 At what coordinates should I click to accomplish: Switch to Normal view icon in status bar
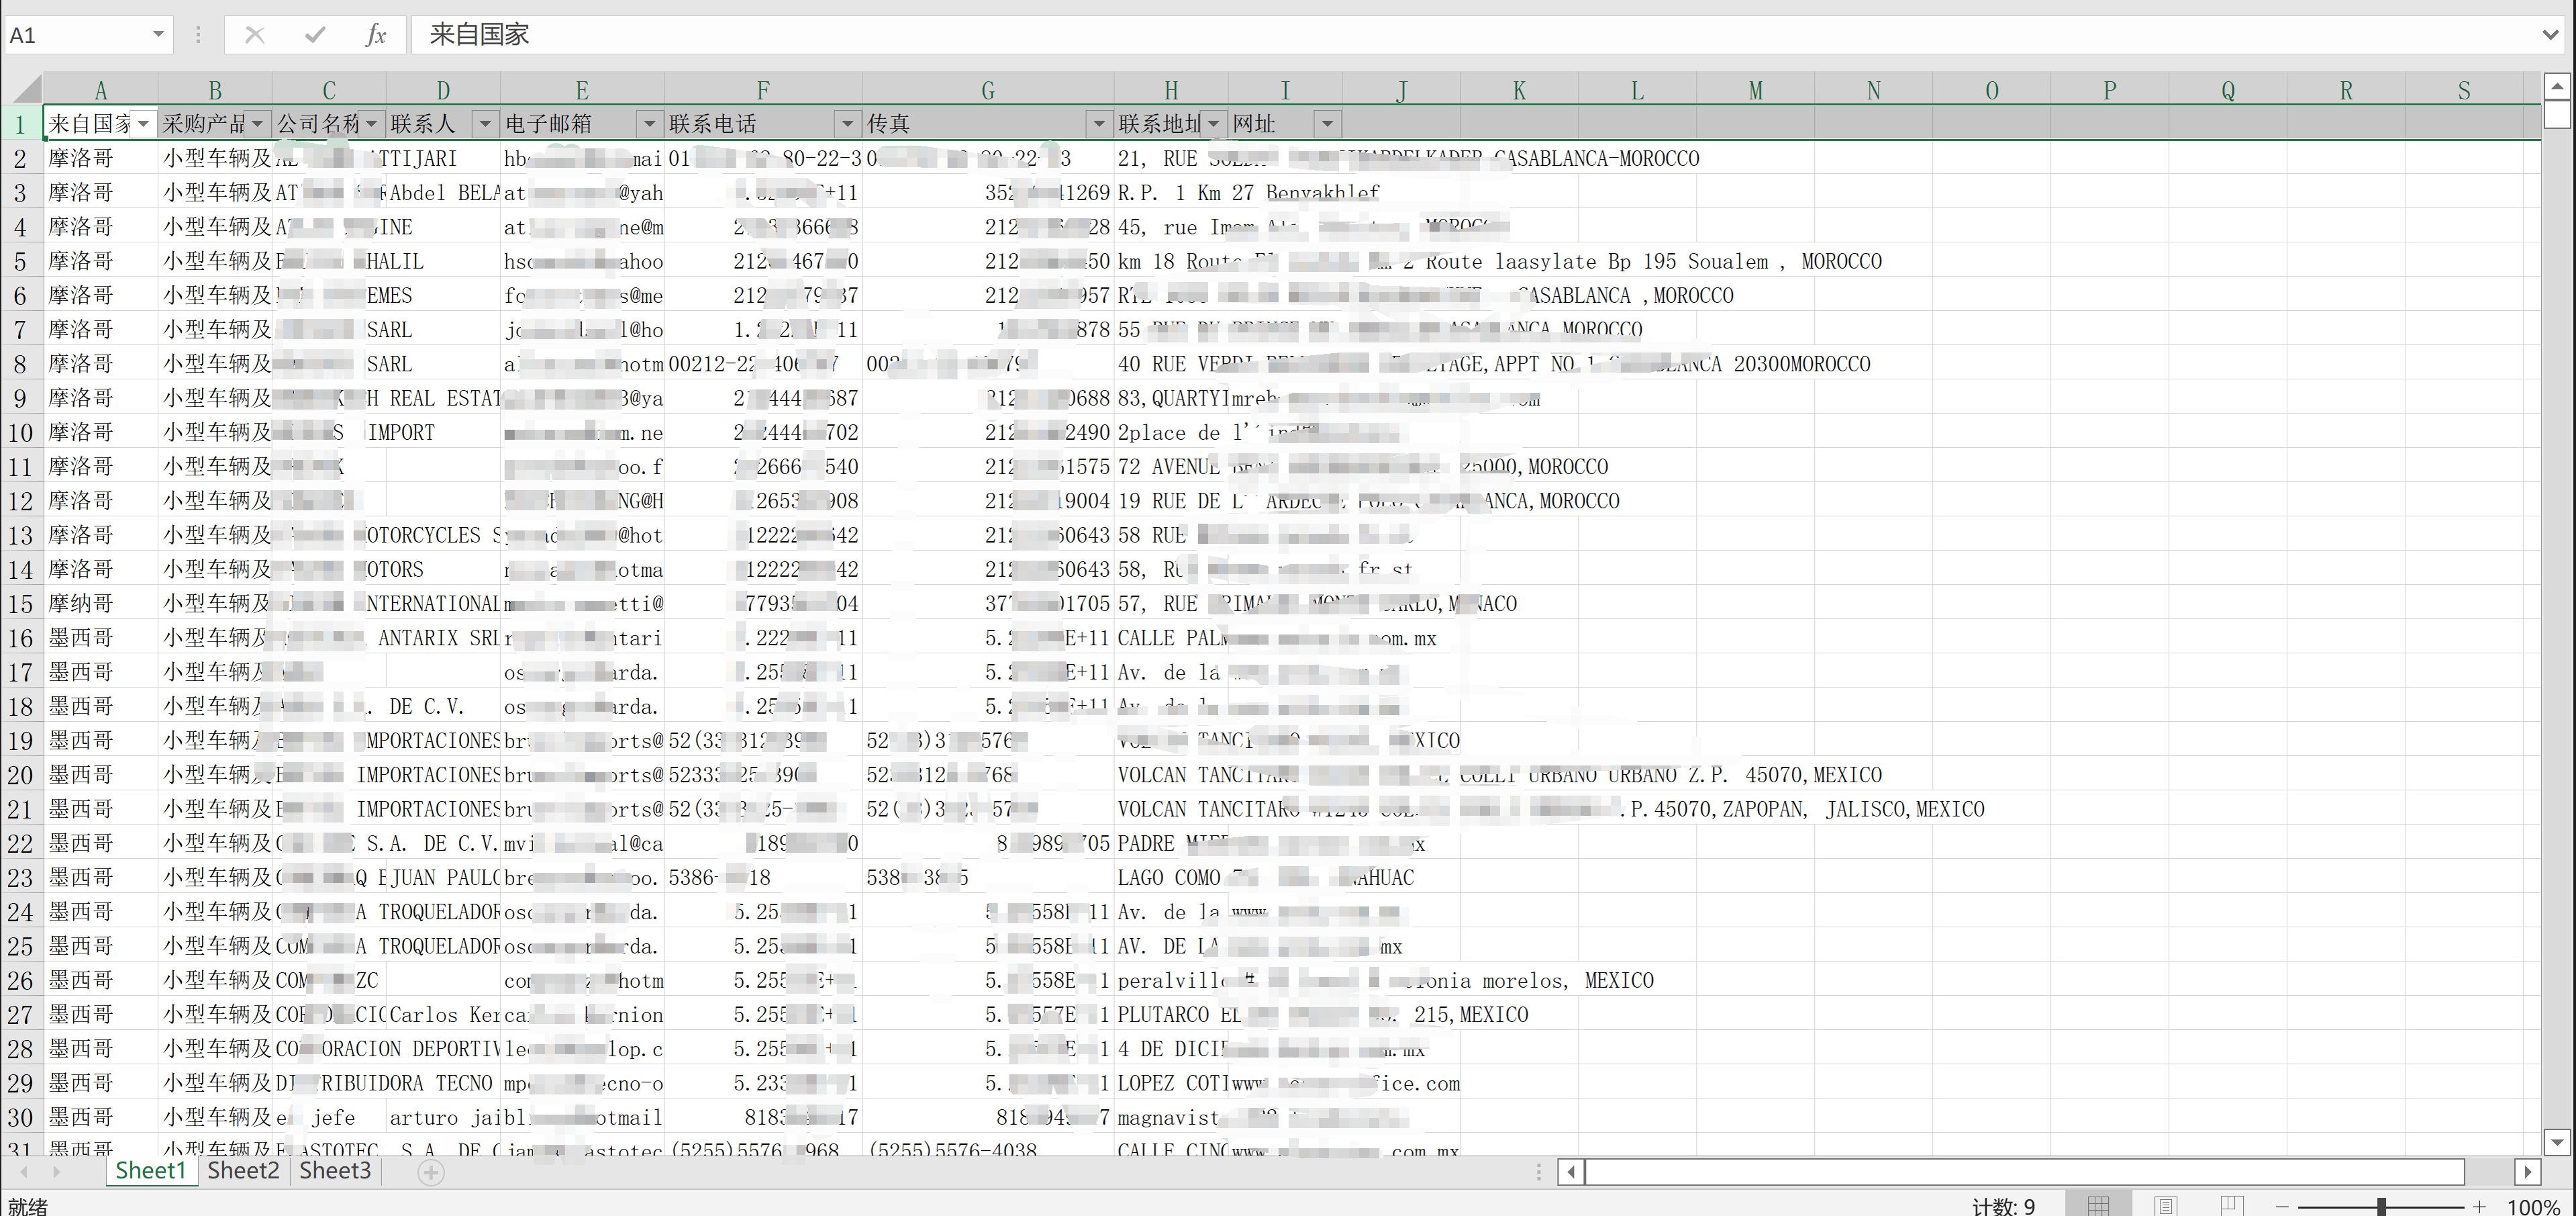[2099, 1206]
